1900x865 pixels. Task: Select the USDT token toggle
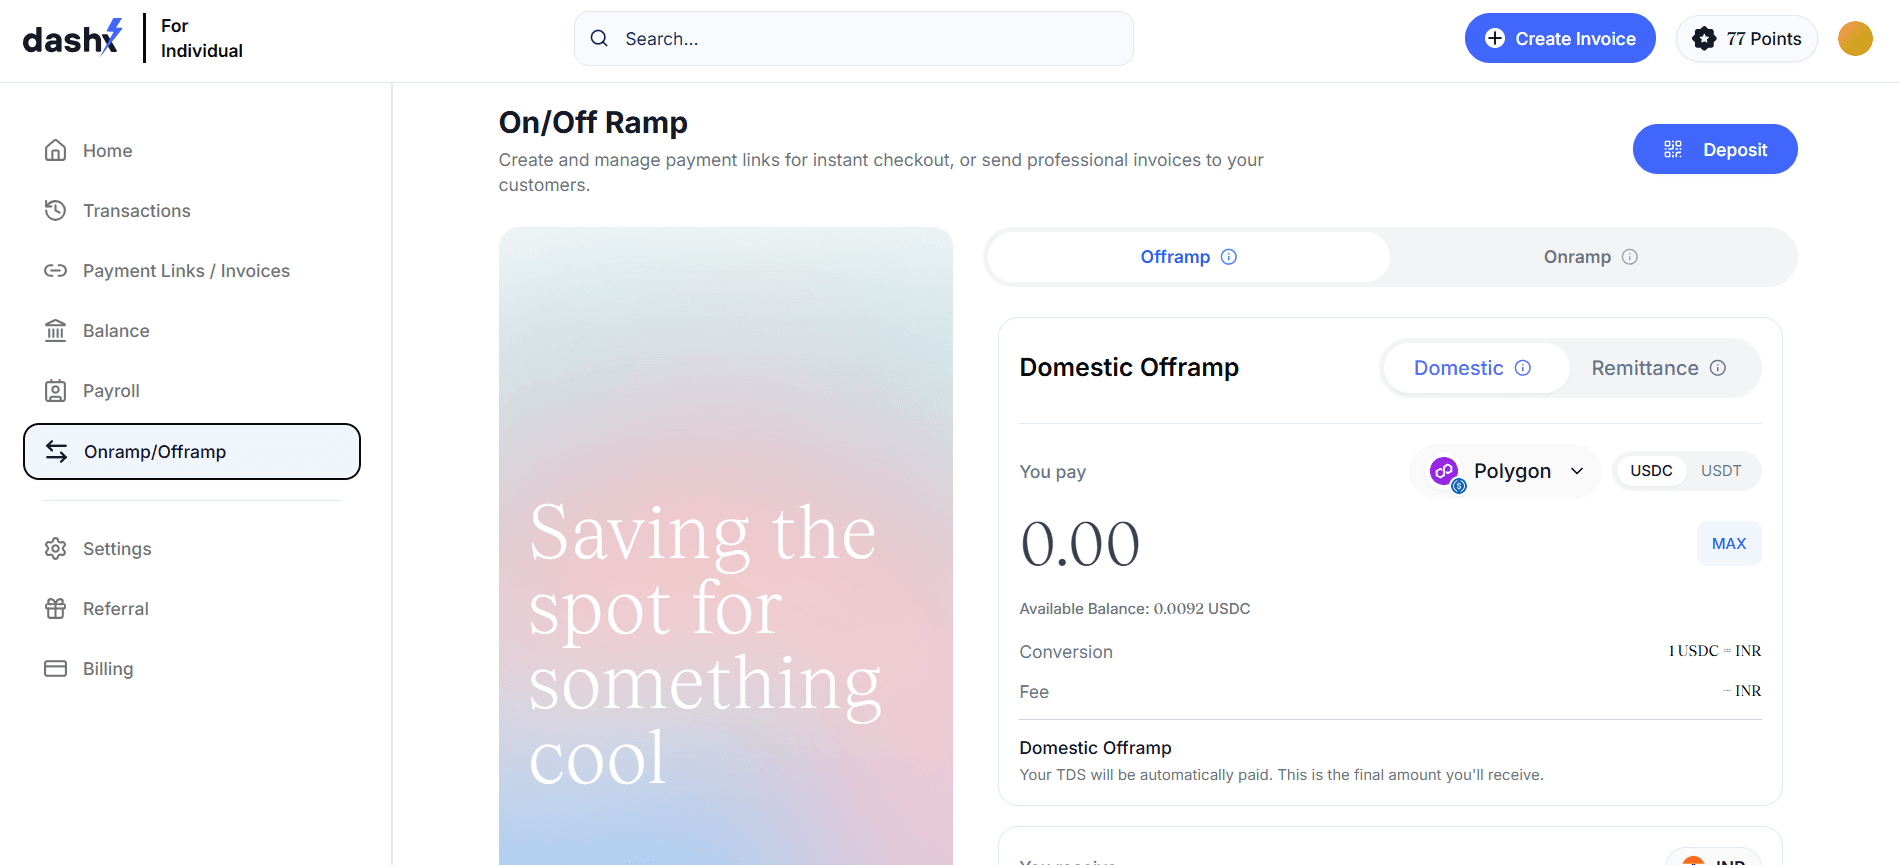(x=1721, y=471)
